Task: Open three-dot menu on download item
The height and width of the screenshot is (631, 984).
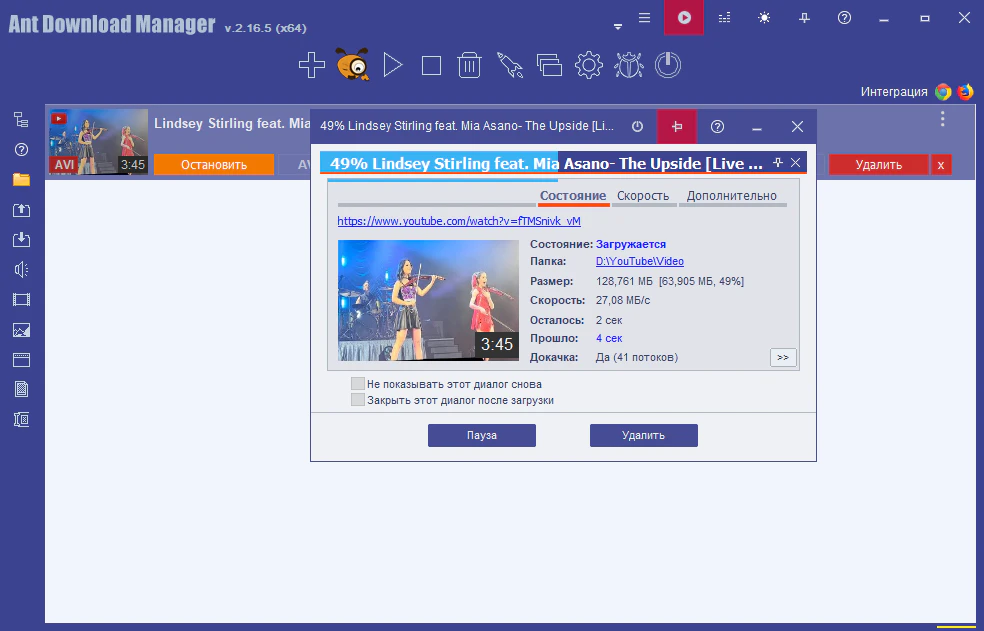Action: tap(942, 119)
